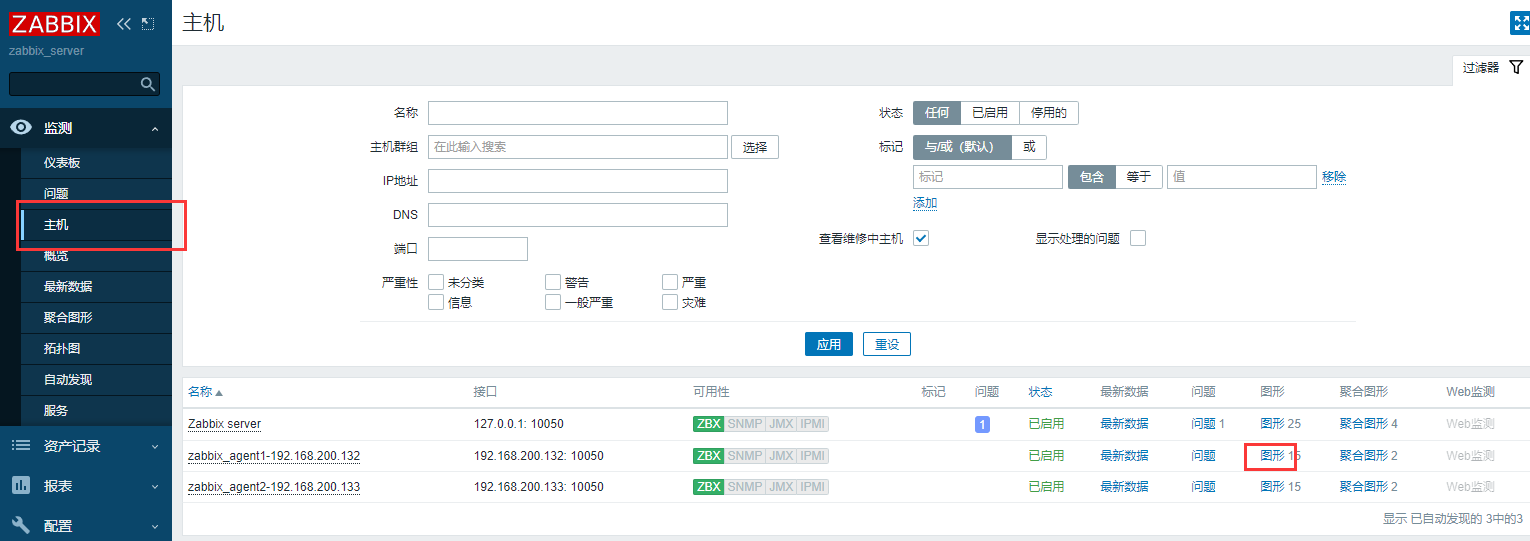Select 或 tag operator
1530x541 pixels.
[1029, 147]
